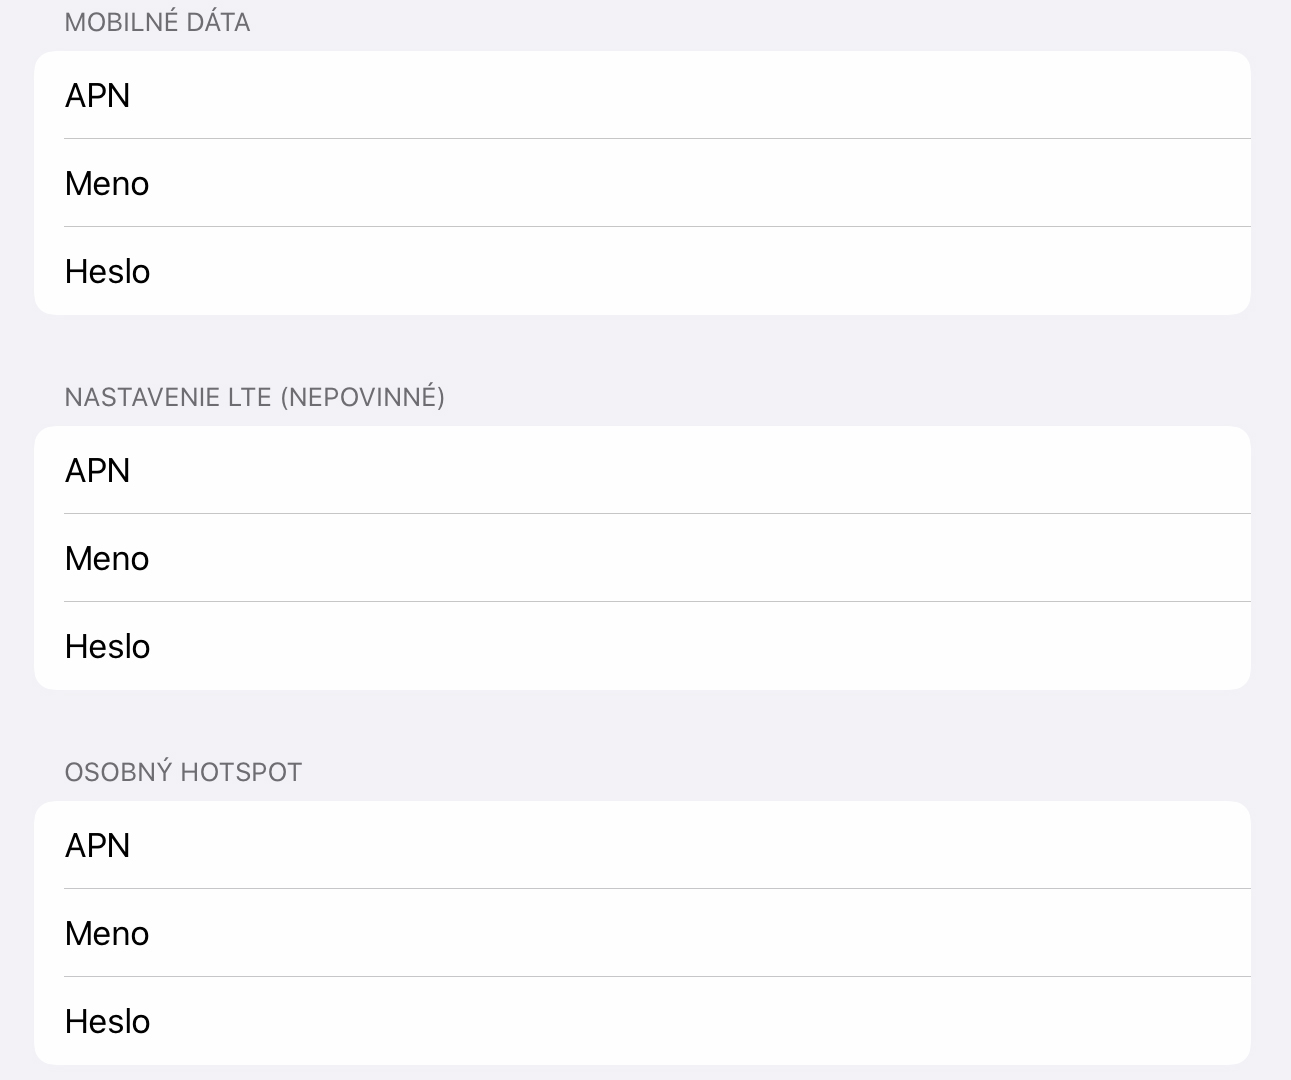Screen dimensions: 1291x1080
Task: Click the APN label text in Osobný hotspot
Action: point(98,846)
